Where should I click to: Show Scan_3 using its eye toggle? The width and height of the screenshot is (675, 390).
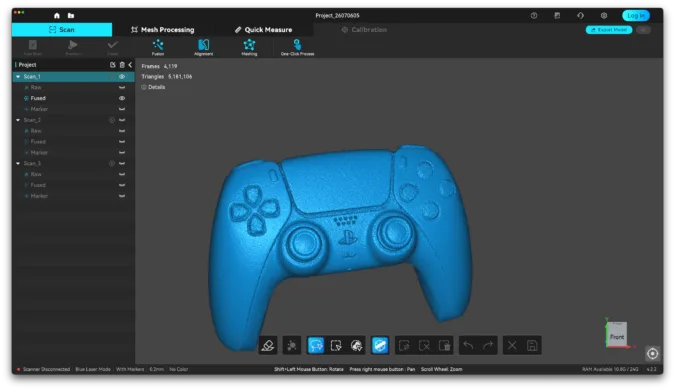[x=122, y=164]
